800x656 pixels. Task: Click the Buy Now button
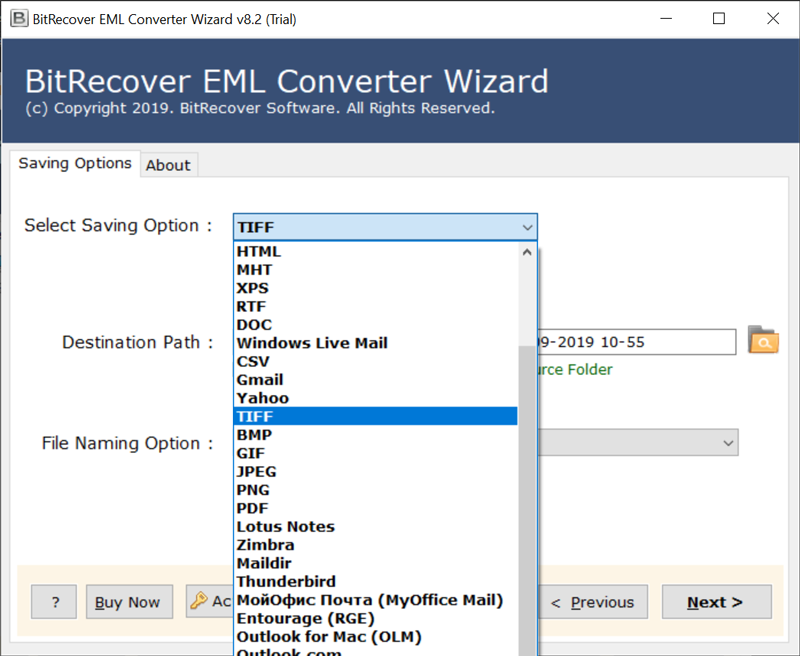pyautogui.click(x=129, y=602)
